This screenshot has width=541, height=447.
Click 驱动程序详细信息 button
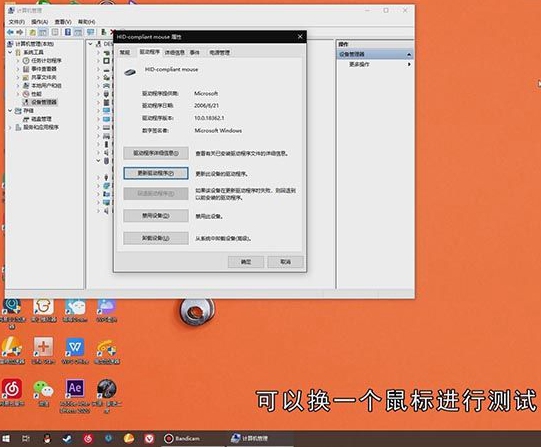(156, 153)
